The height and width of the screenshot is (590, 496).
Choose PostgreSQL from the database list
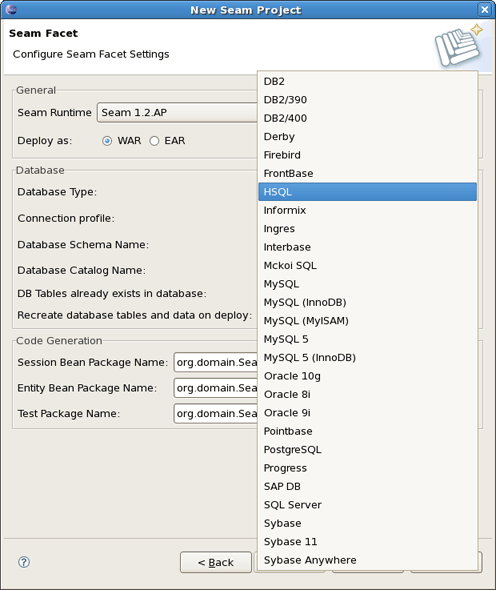click(368, 450)
